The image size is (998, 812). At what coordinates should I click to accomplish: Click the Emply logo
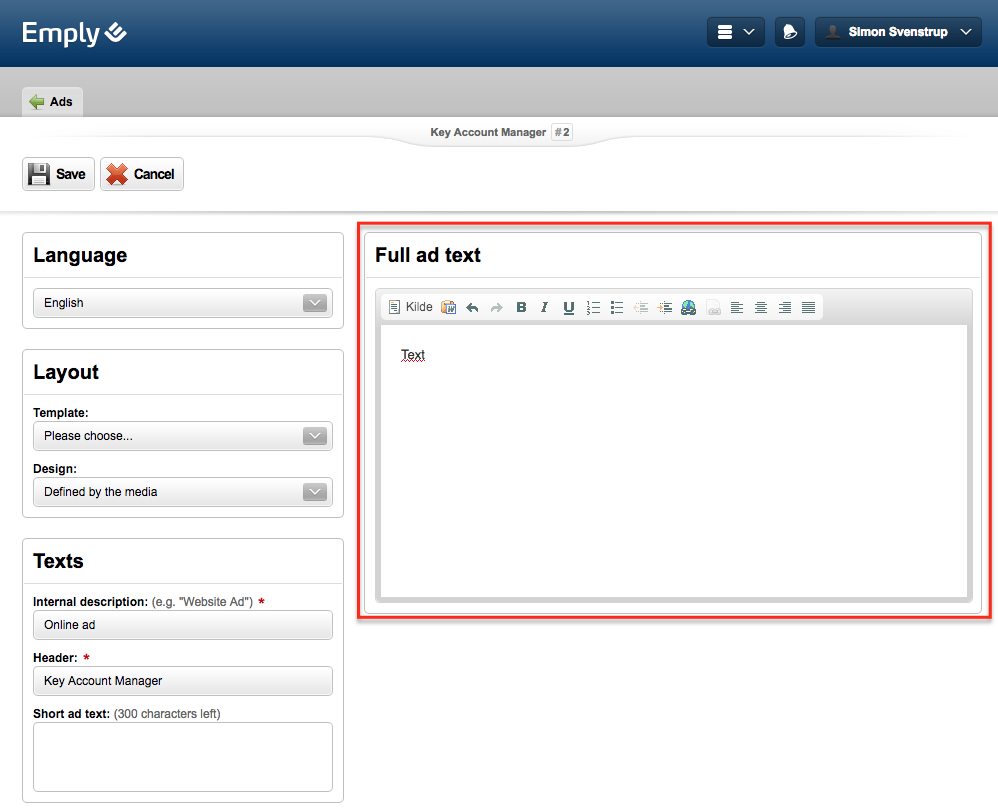[74, 32]
